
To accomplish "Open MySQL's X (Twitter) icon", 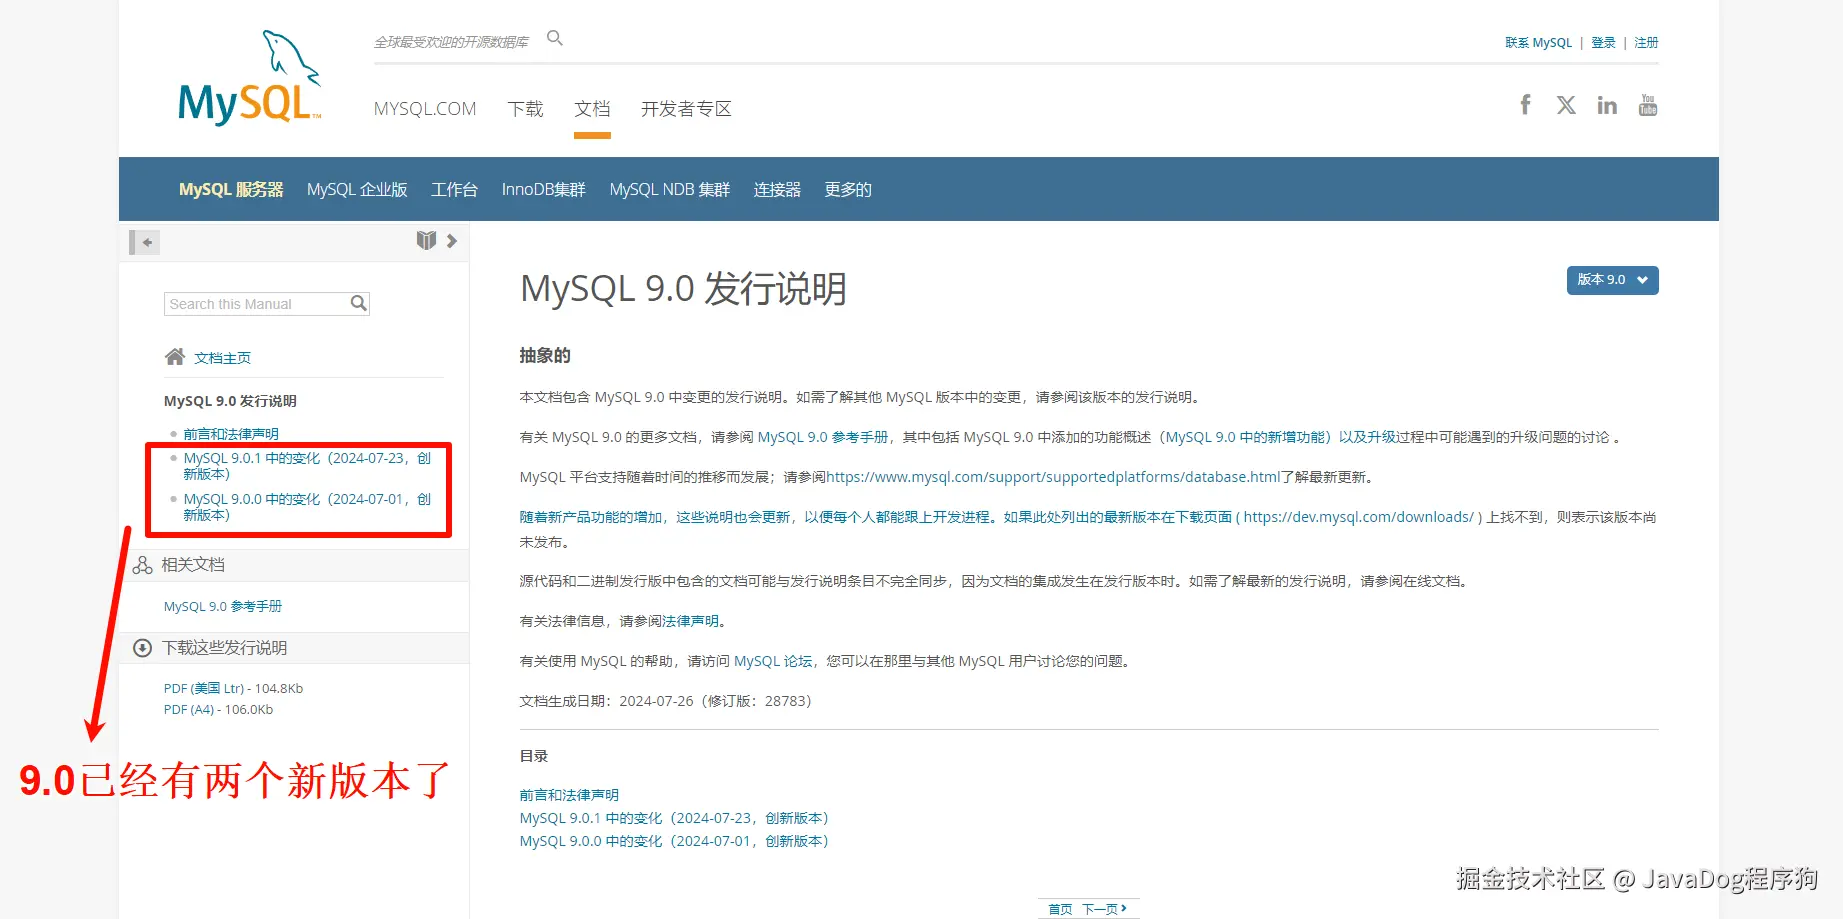I will click(1566, 105).
